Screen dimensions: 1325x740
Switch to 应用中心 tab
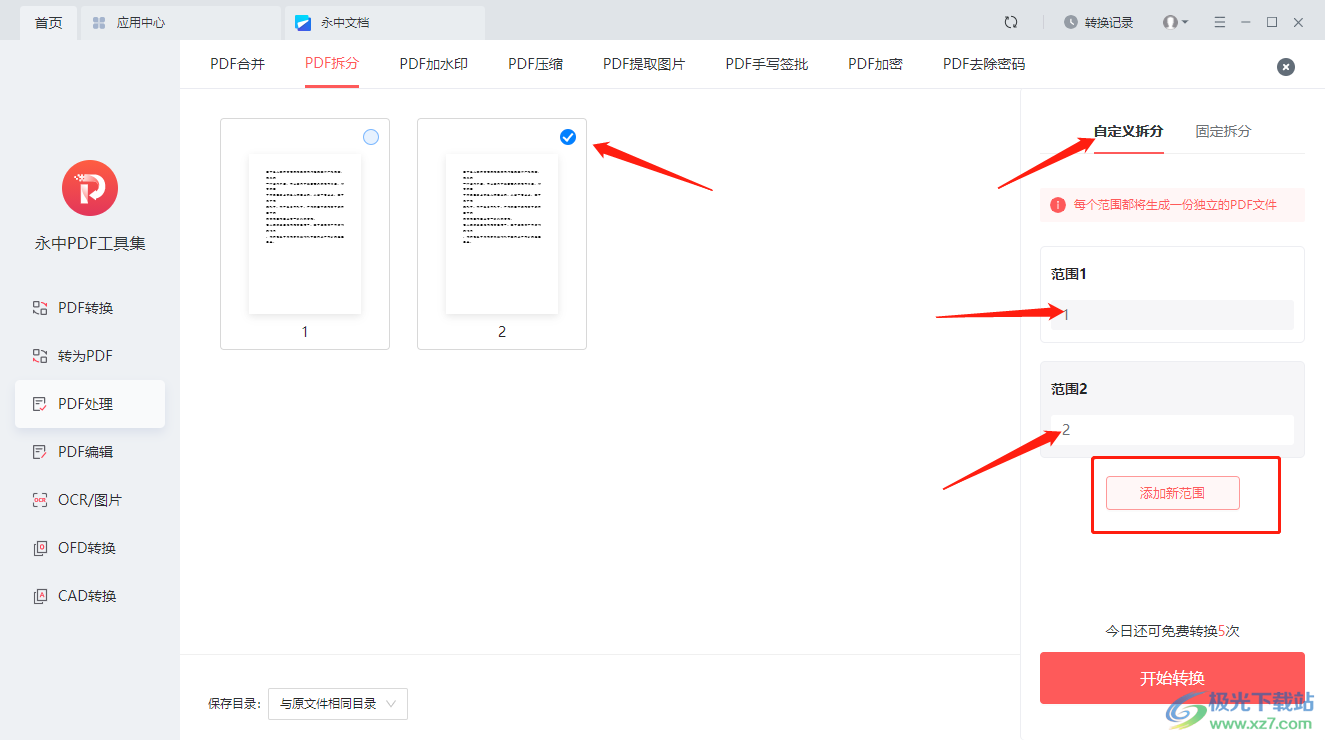(x=180, y=22)
